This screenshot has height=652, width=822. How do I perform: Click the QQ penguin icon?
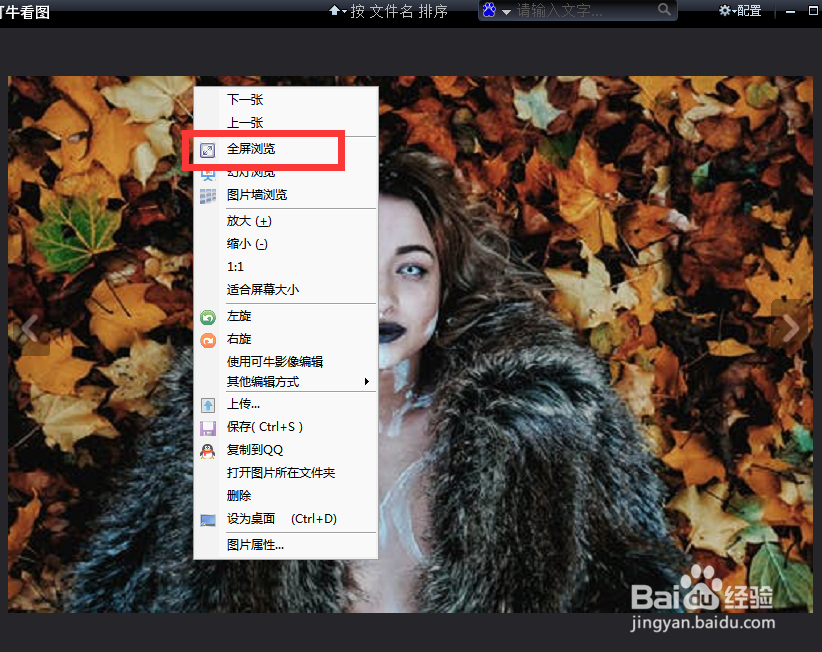pos(208,451)
